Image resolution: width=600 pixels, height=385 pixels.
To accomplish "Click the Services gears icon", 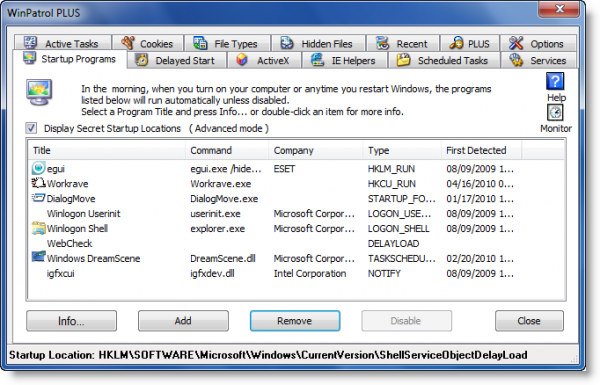I will (516, 60).
